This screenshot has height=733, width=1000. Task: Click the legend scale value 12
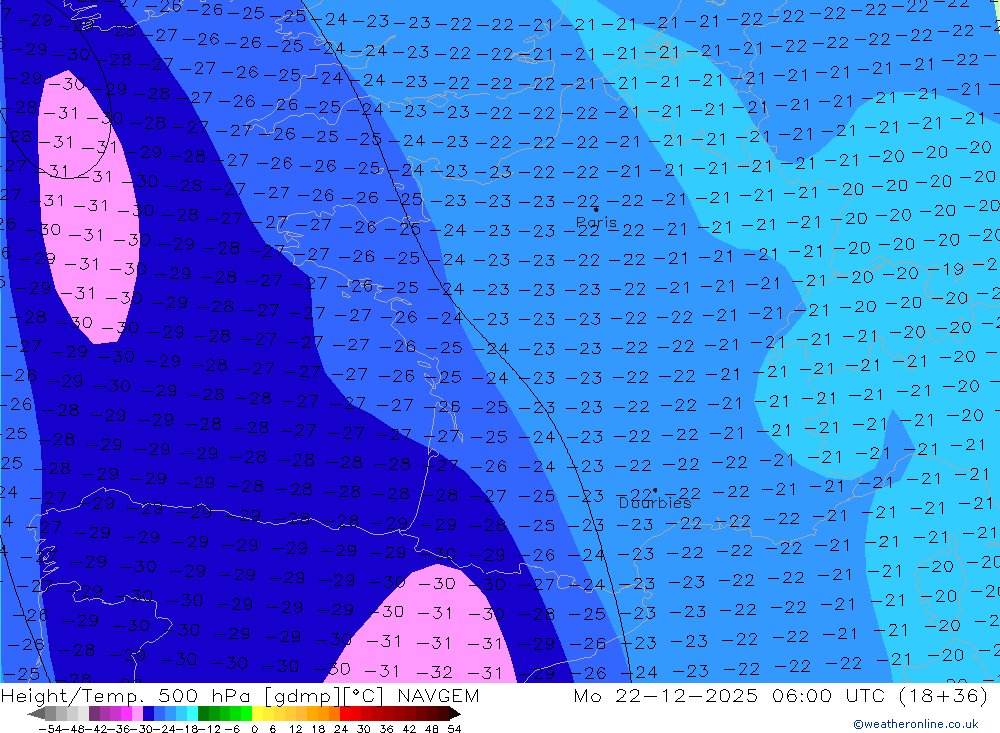tap(296, 728)
